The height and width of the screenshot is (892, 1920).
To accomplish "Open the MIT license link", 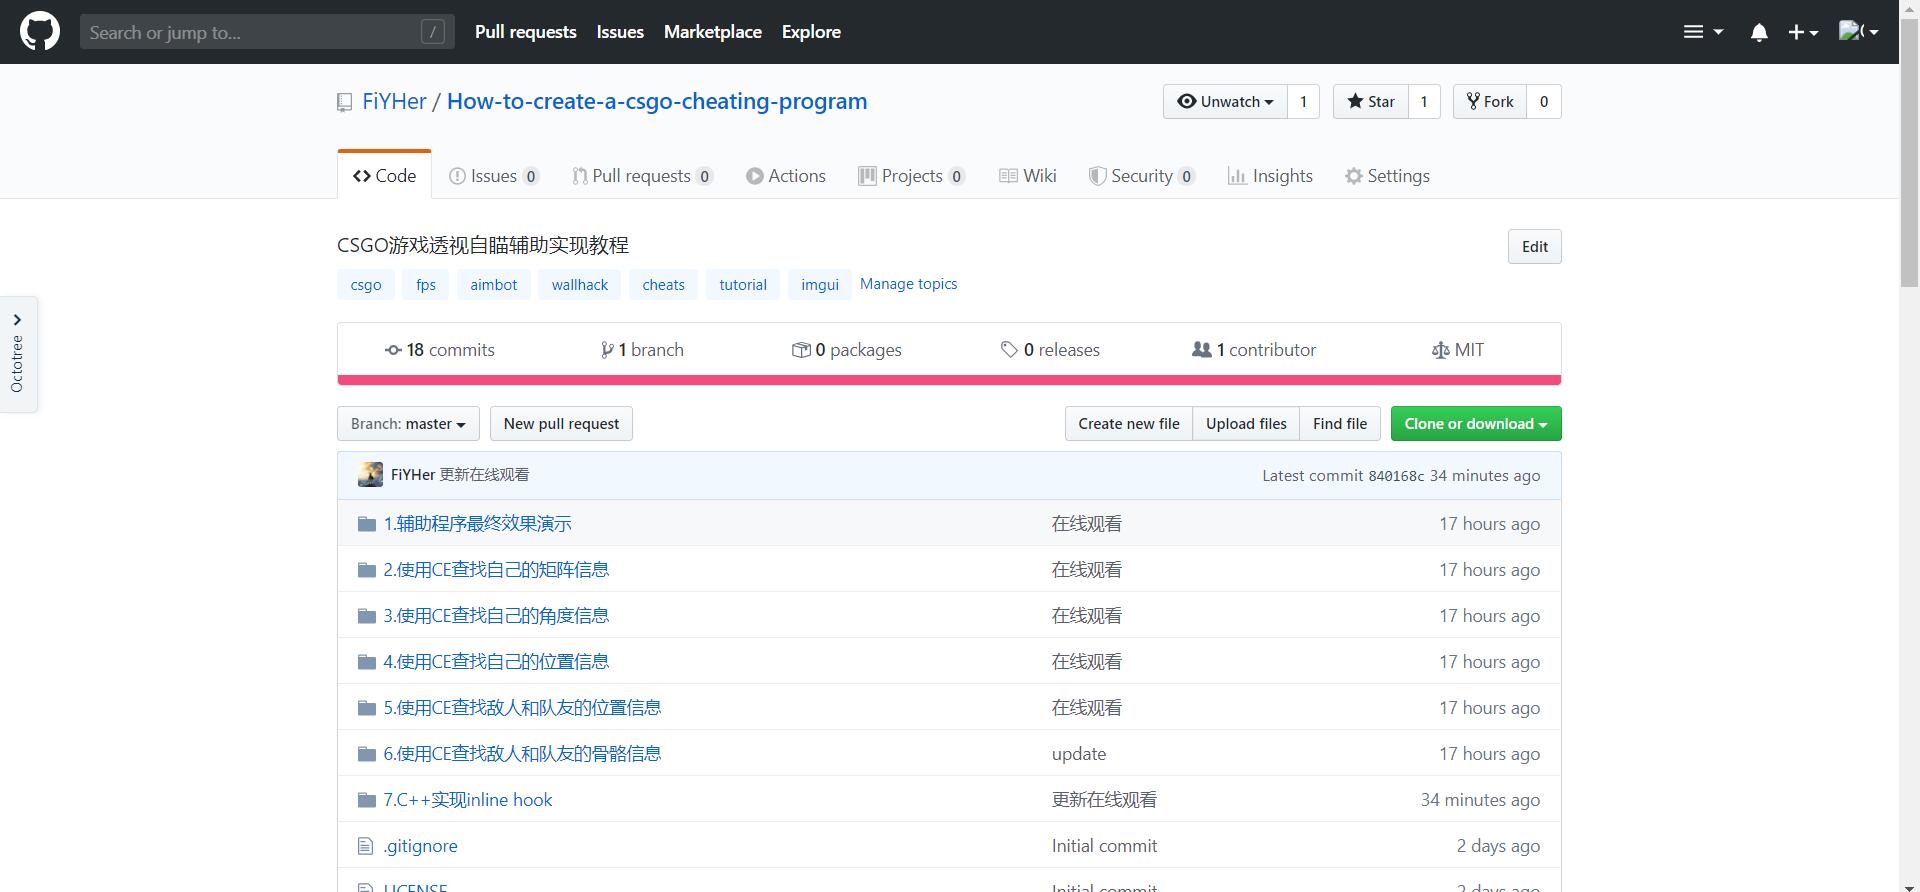I will tap(1458, 350).
